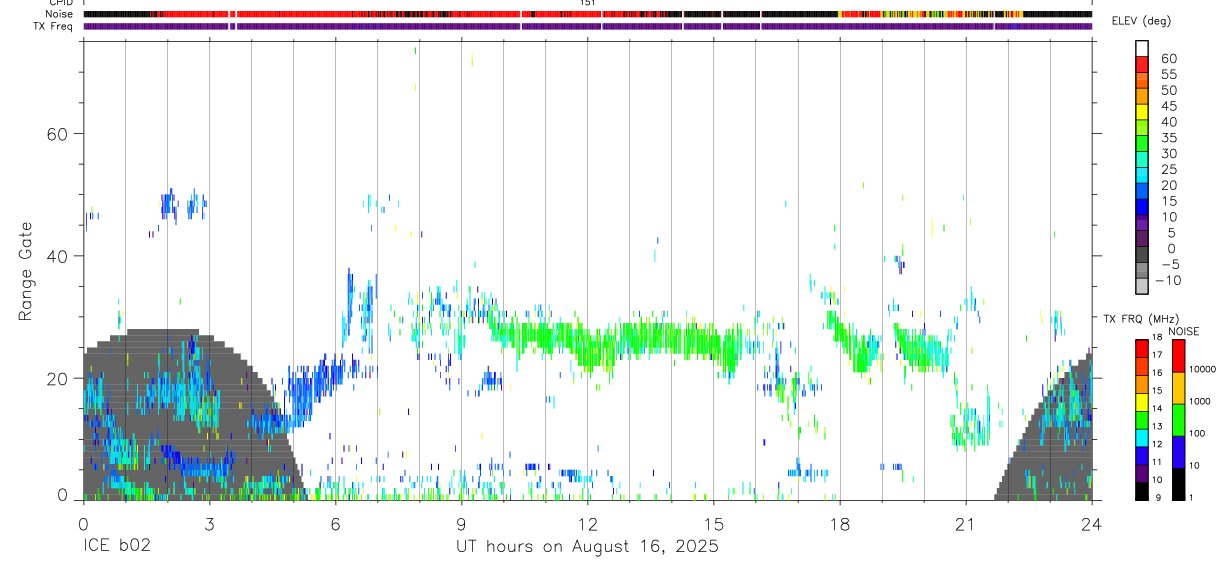Screen dimensions: 1228x567
Task: Click the '24' hour tick label on x-axis
Action: point(1092,523)
